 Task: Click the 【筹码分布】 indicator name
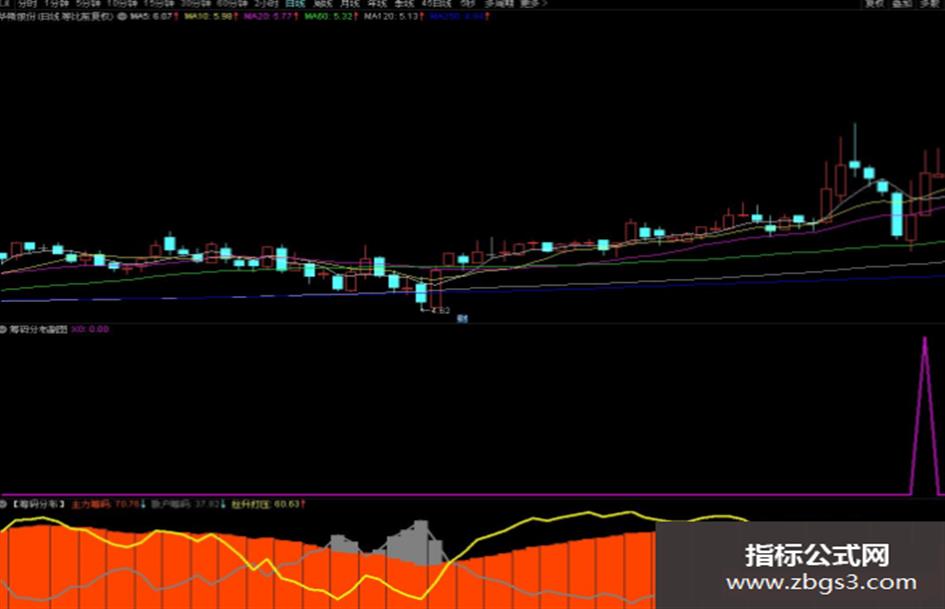(x=39, y=503)
